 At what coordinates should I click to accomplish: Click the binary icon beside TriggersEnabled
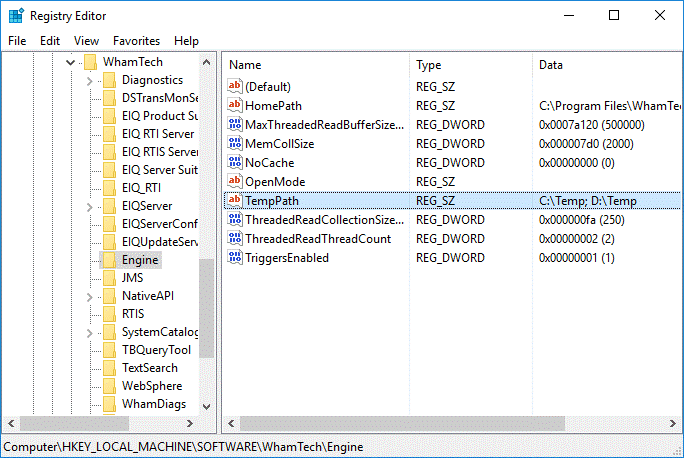(235, 257)
